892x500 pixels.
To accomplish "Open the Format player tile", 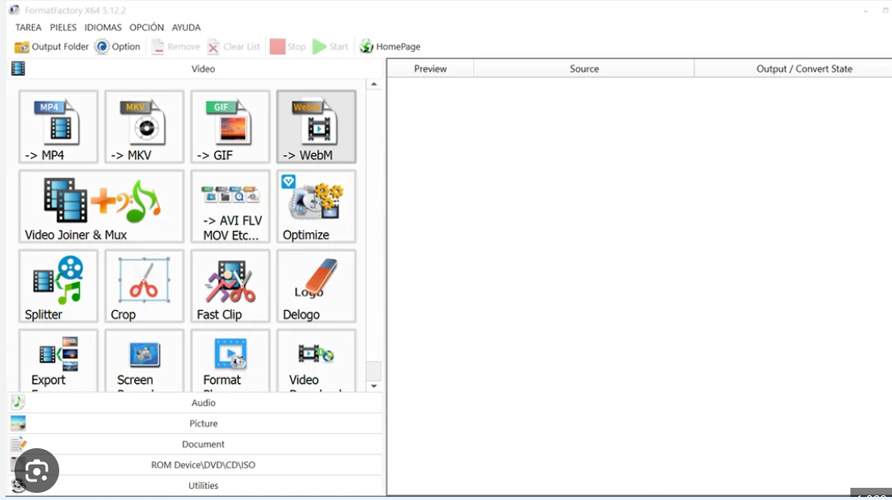I will coord(230,361).
